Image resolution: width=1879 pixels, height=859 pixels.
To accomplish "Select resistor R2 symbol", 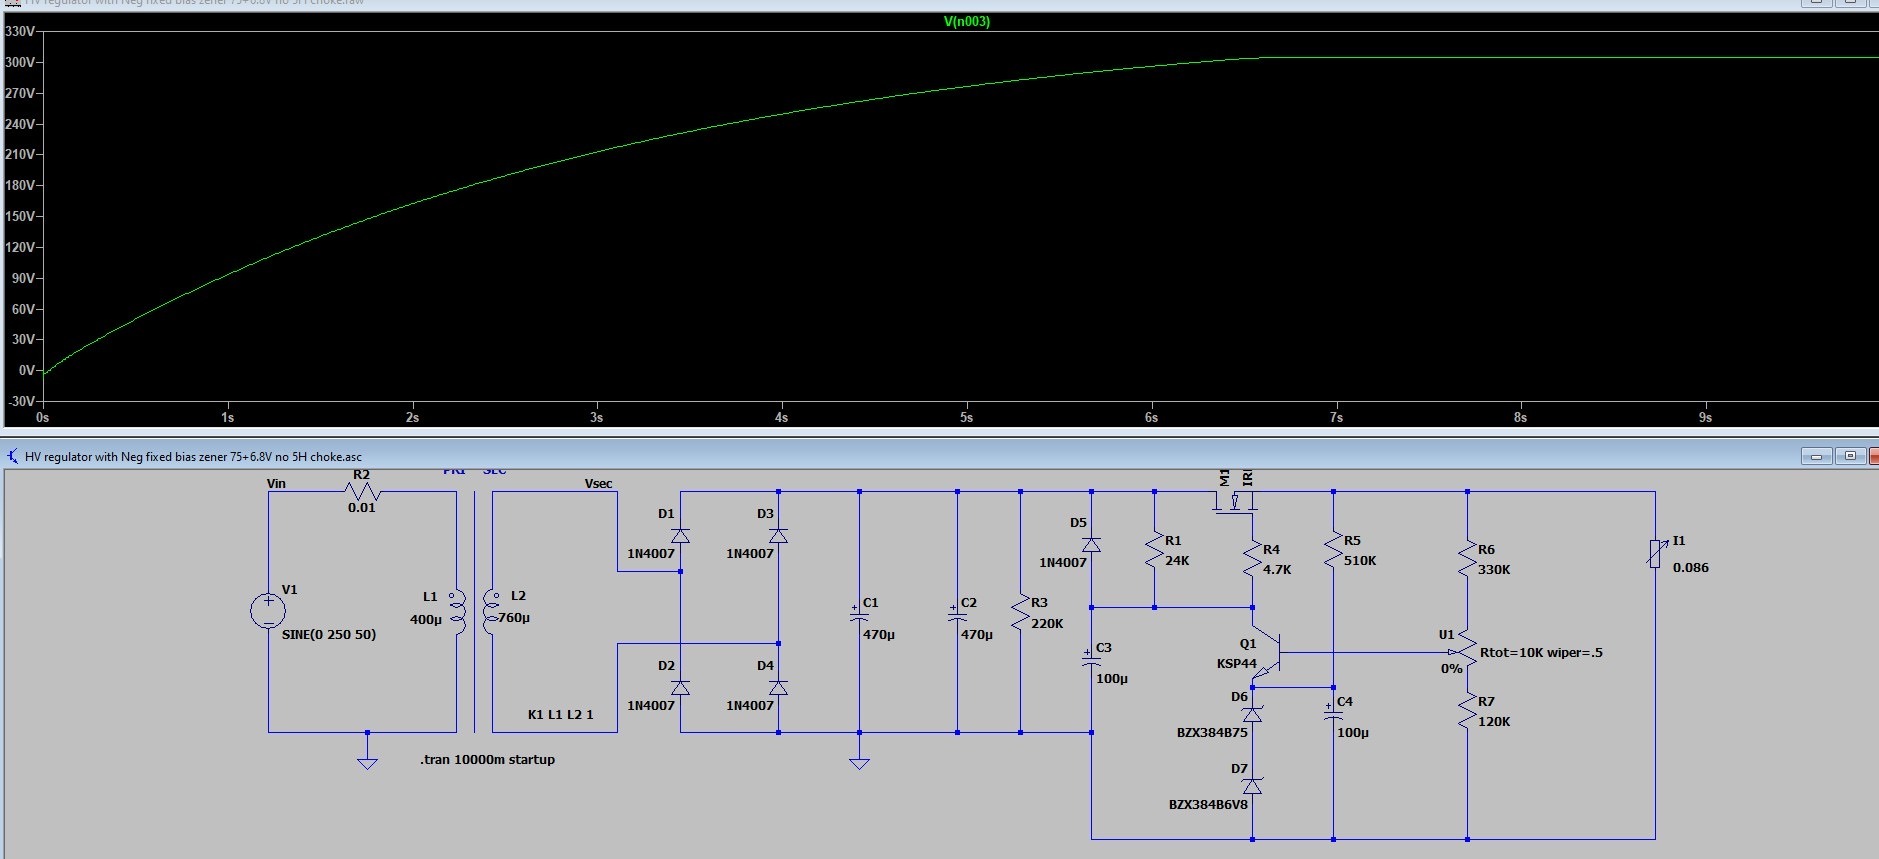I will (x=362, y=491).
